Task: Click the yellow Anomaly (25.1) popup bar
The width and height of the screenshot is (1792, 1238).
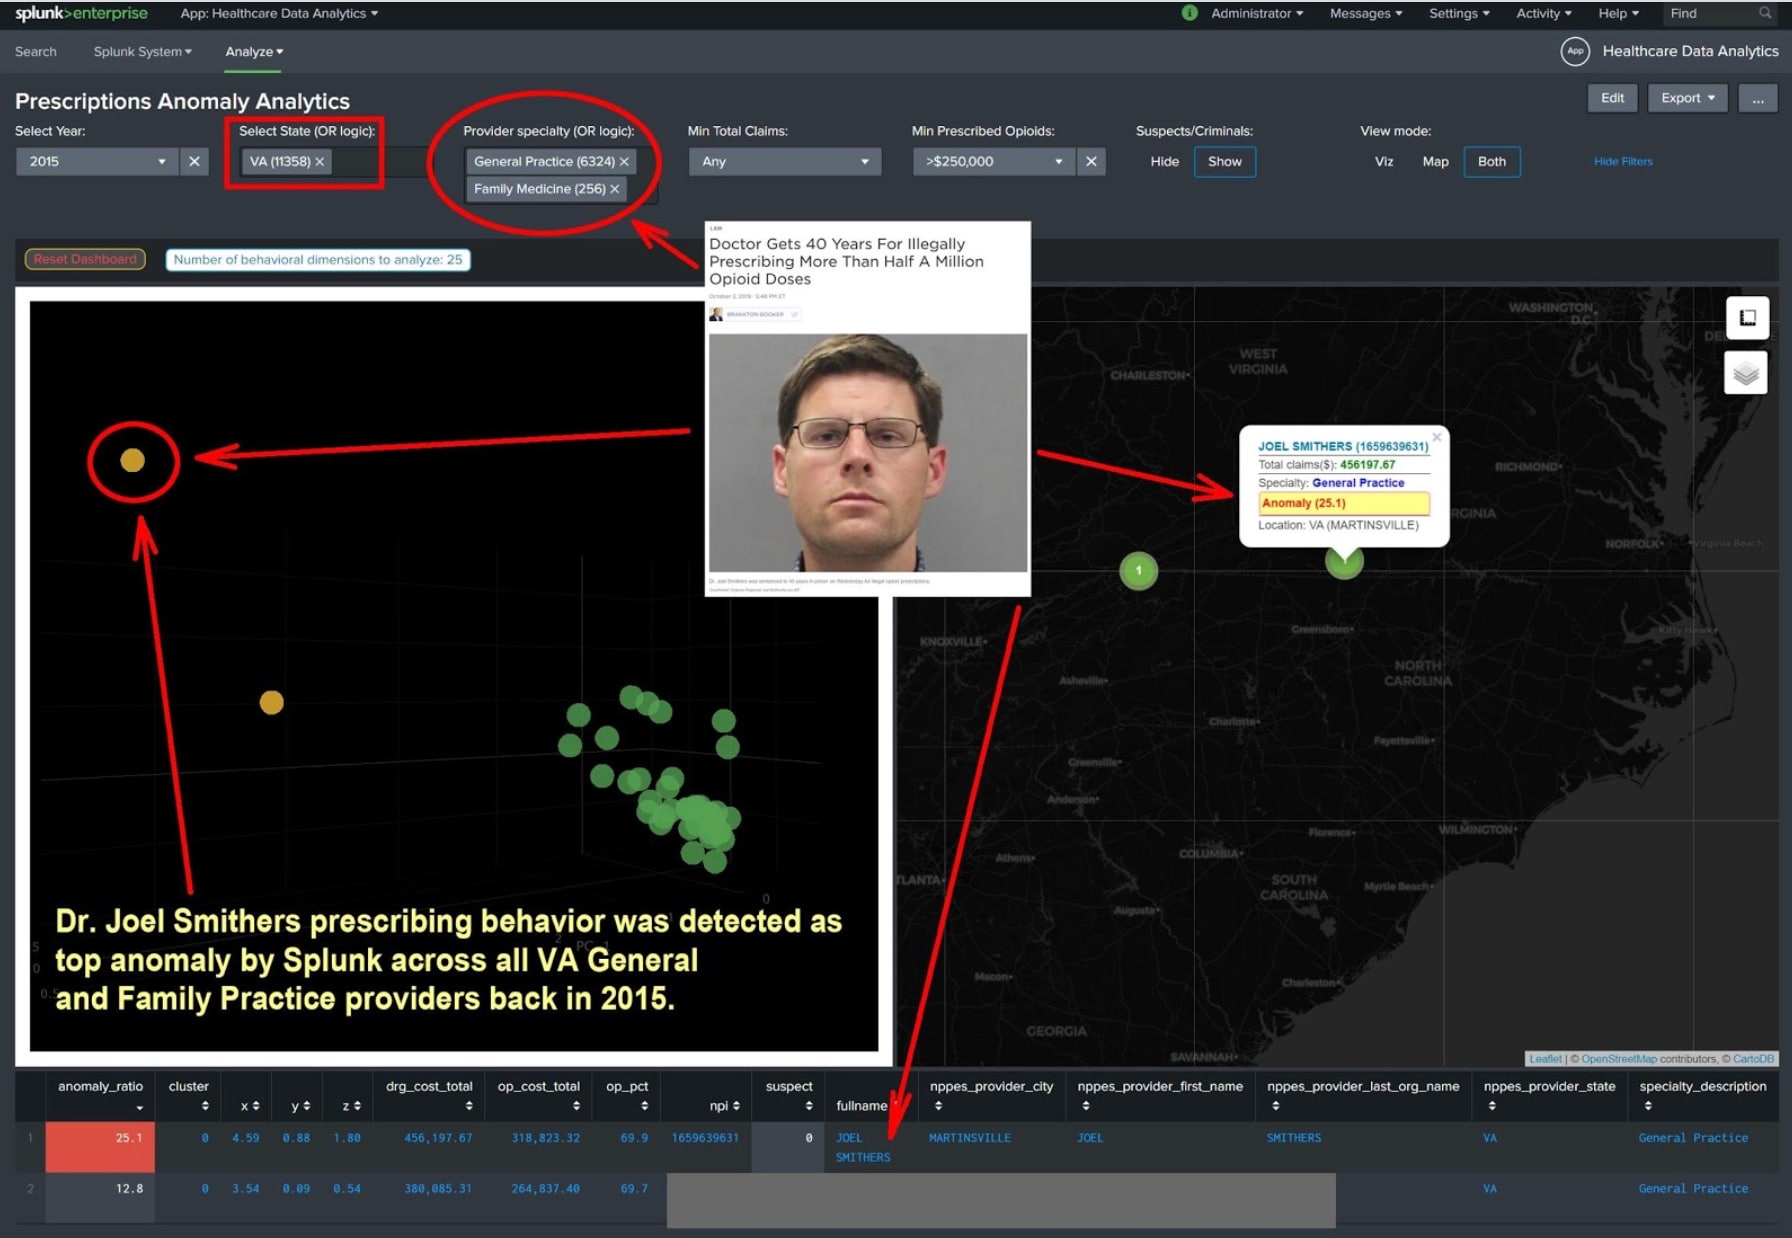Action: click(x=1344, y=503)
